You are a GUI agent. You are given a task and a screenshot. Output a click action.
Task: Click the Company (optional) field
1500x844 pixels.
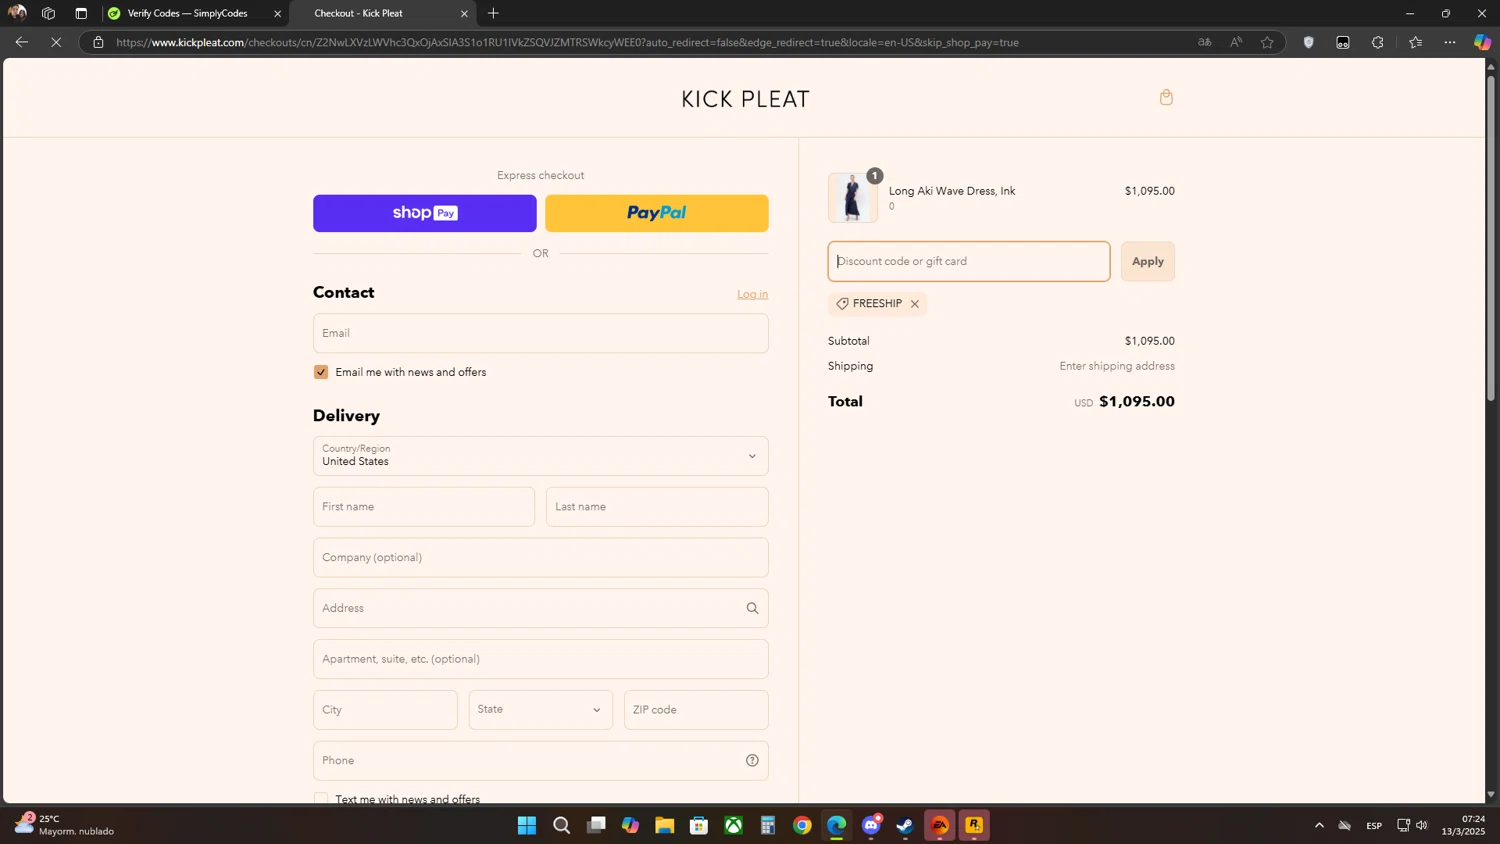[541, 558]
